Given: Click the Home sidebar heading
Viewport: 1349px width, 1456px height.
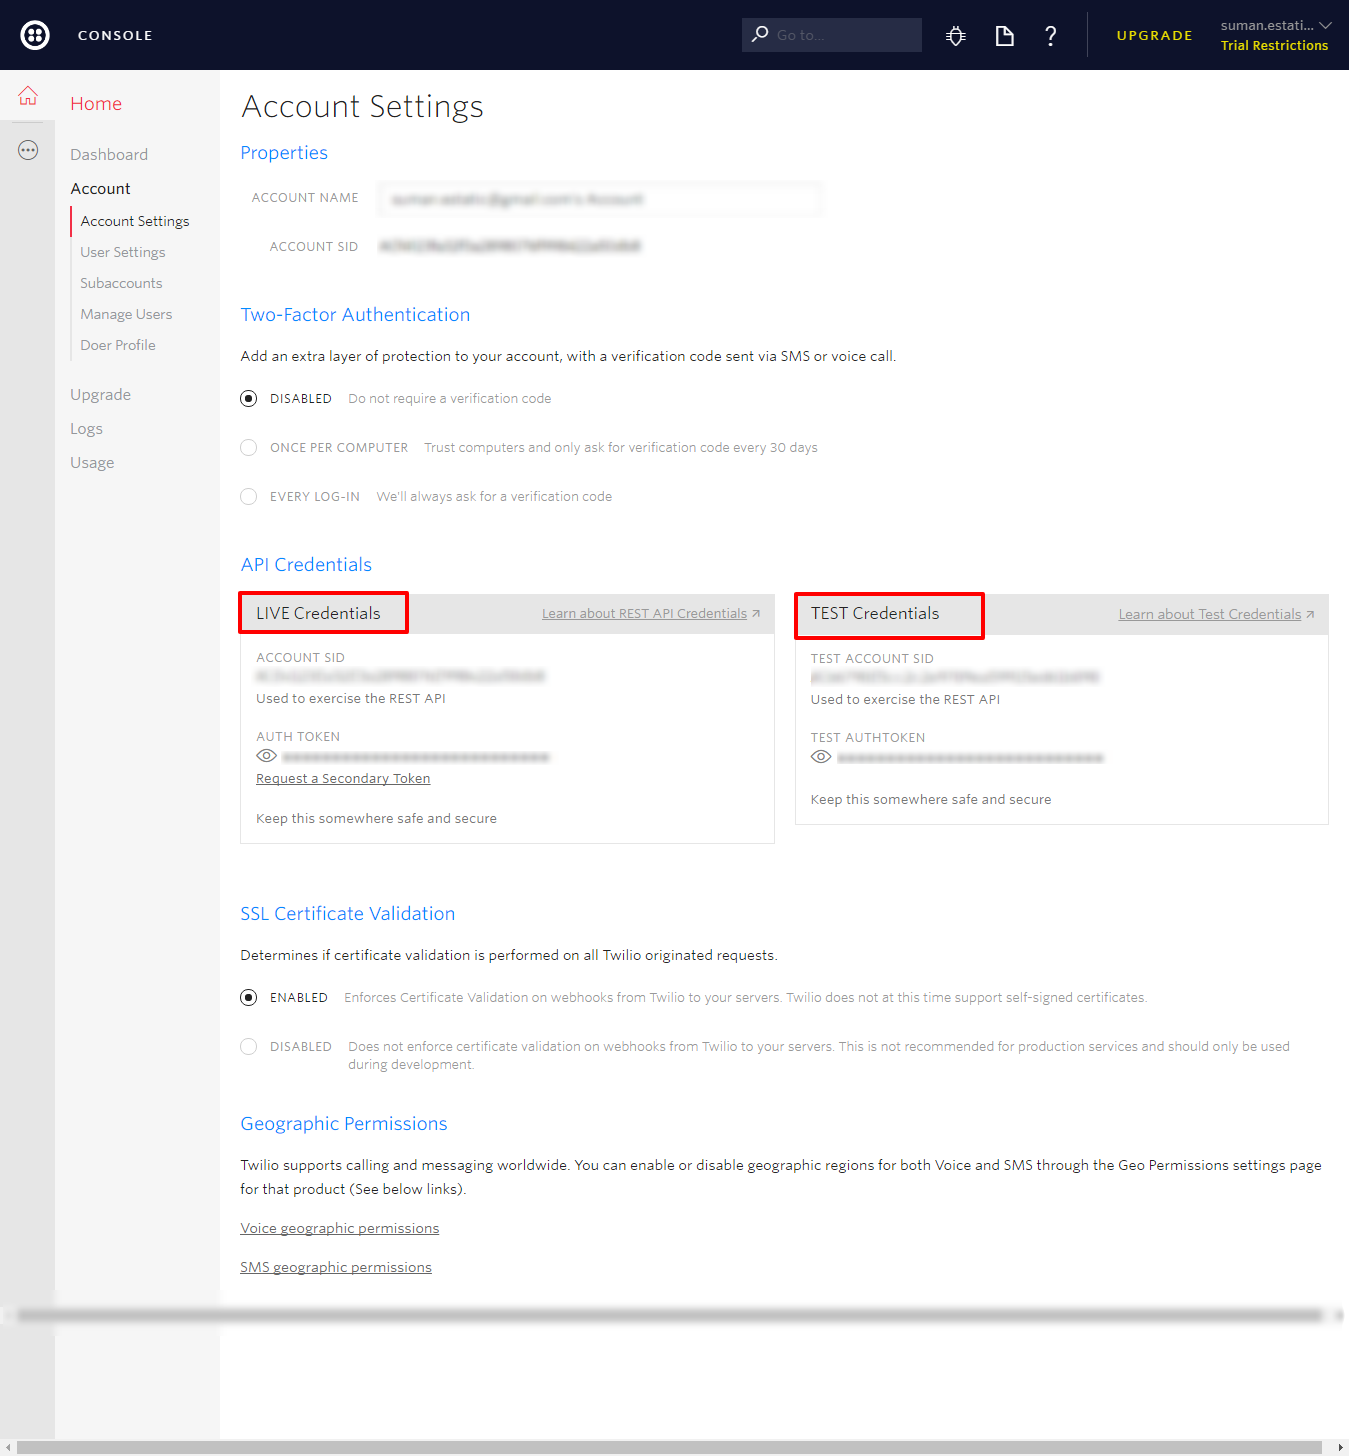Looking at the screenshot, I should pyautogui.click(x=96, y=103).
